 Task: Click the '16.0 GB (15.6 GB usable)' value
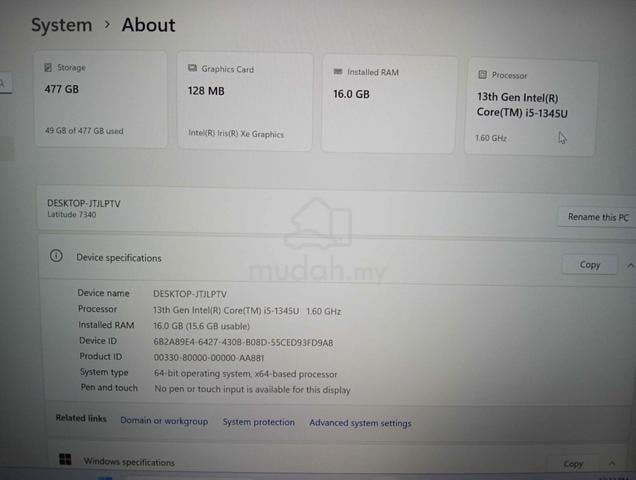point(201,326)
